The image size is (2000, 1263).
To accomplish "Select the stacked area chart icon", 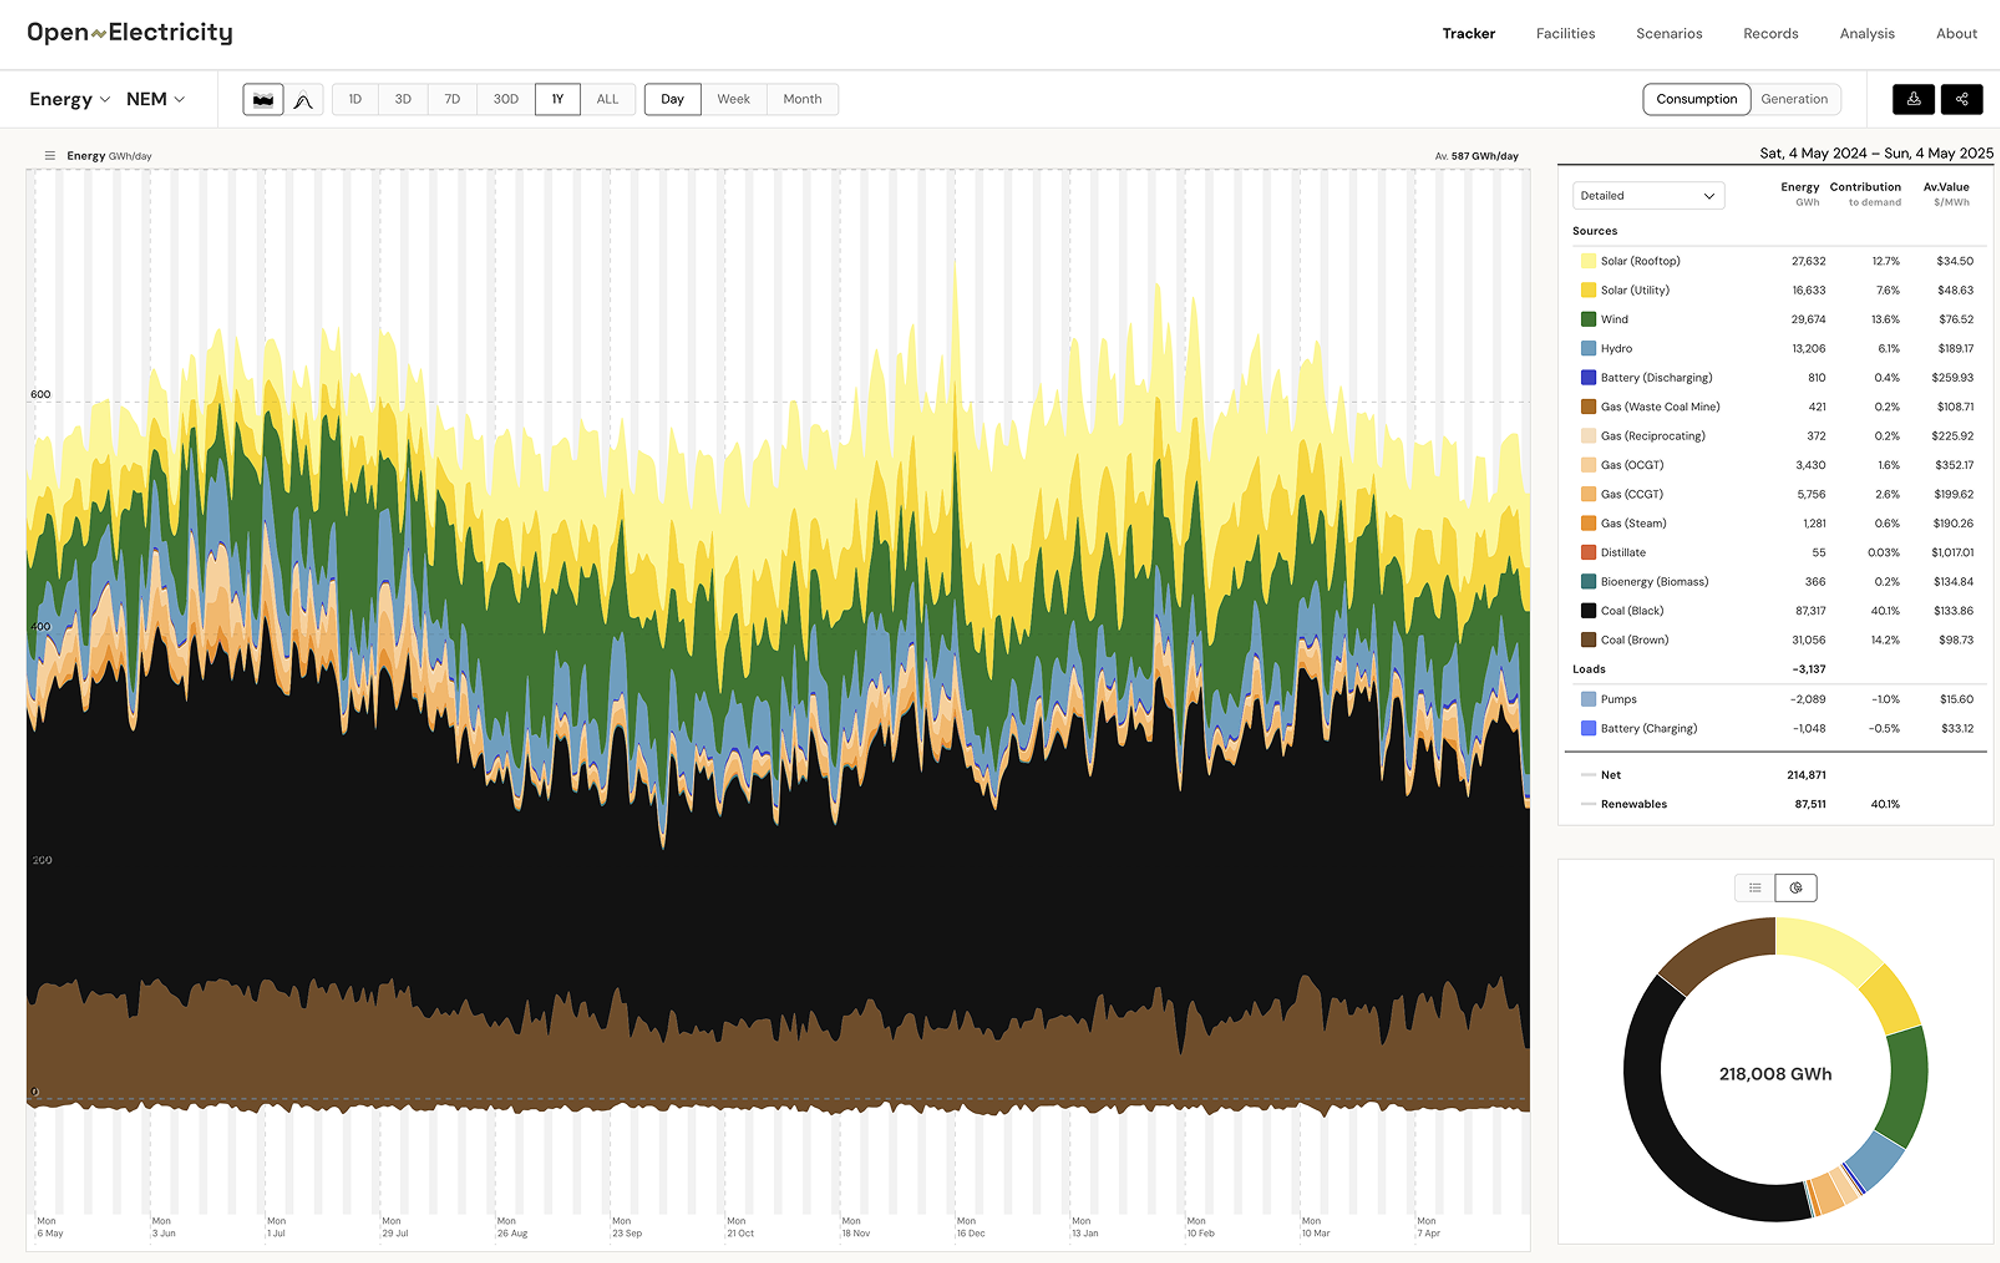I will click(x=263, y=99).
